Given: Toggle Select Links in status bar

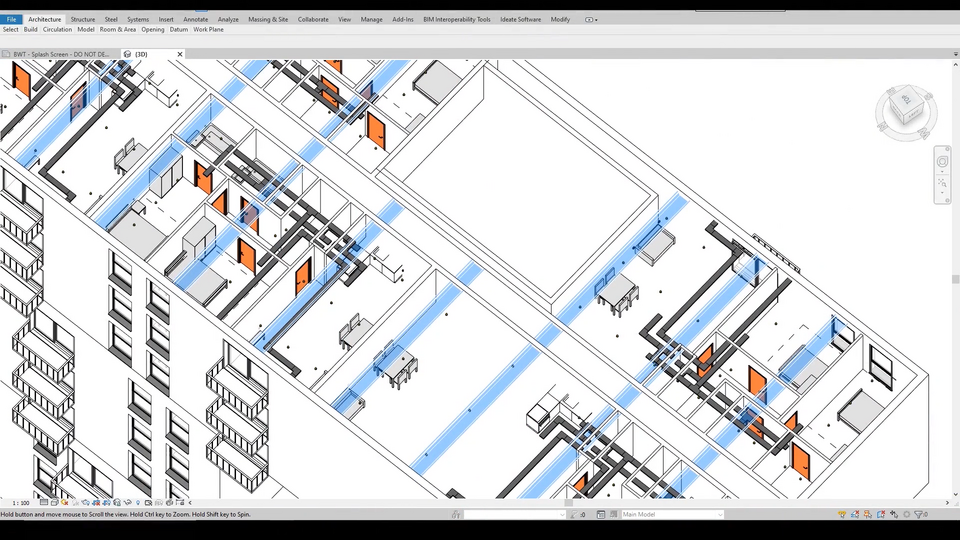Looking at the screenshot, I should point(842,515).
